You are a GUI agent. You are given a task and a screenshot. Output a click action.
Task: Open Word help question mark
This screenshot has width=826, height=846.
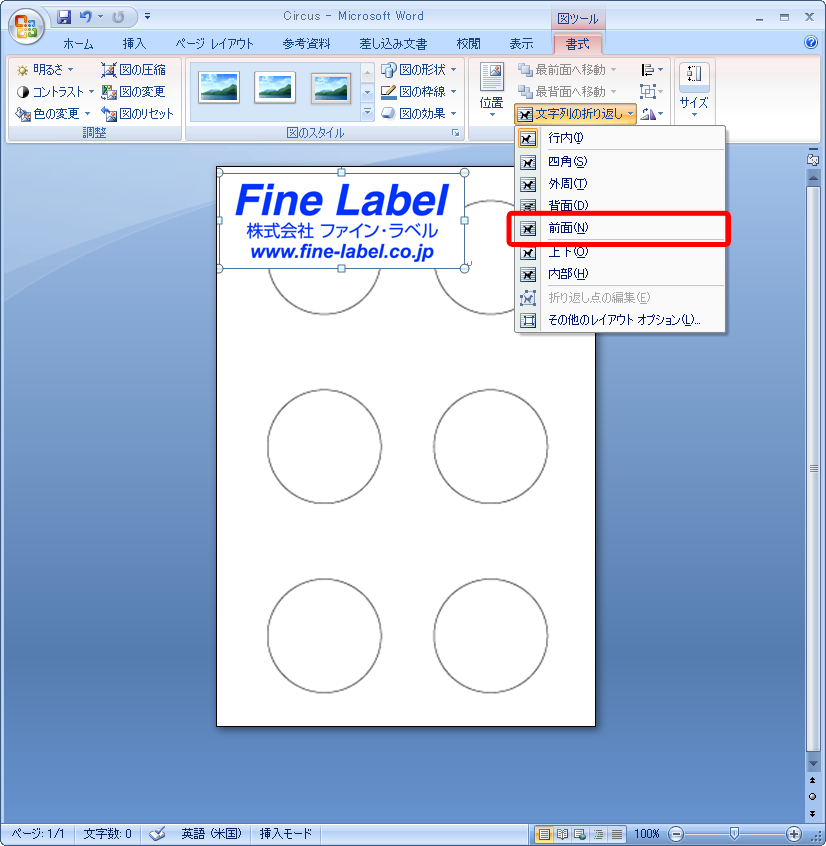811,42
